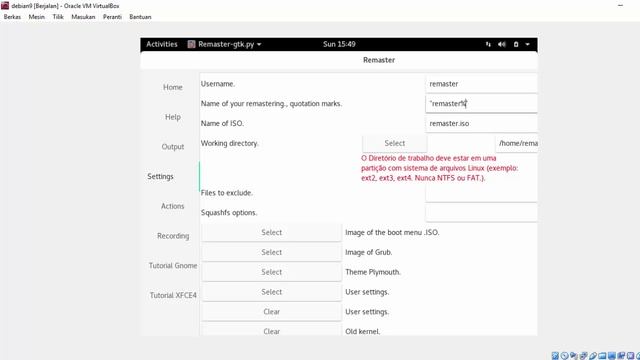This screenshot has height=360, width=640.
Task: Click the Remaster window title
Action: tap(379, 60)
